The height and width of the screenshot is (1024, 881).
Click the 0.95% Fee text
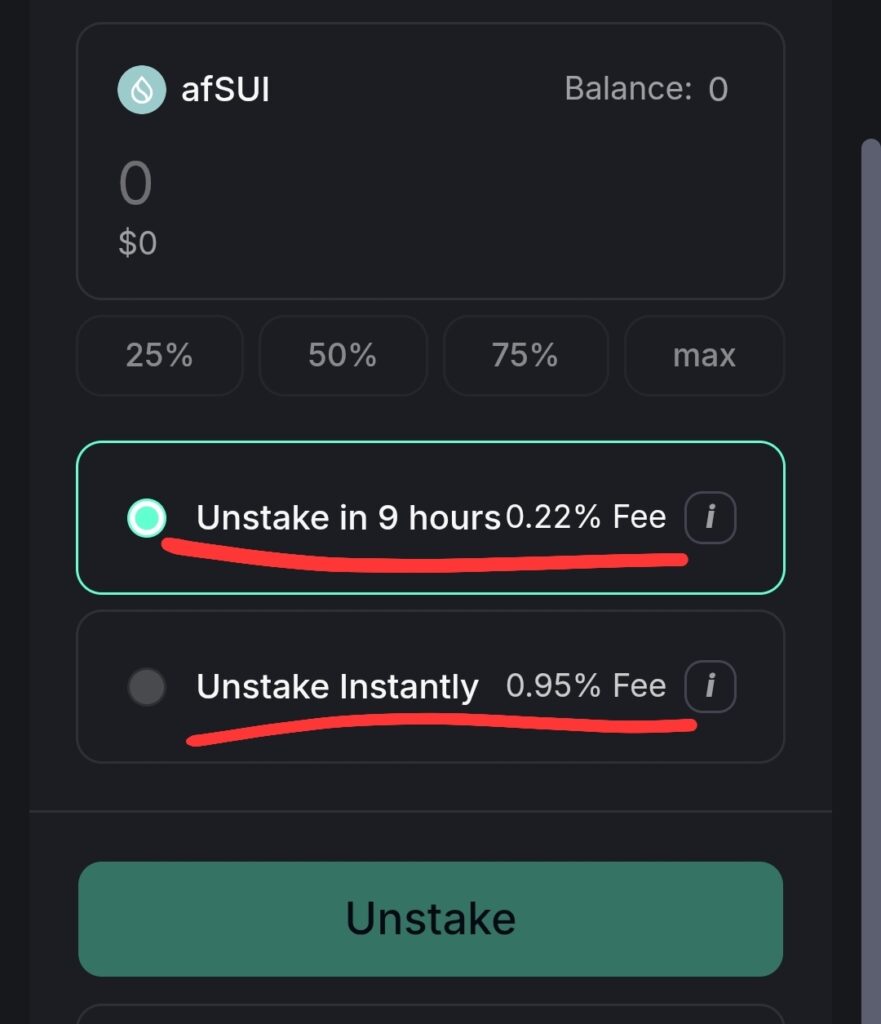pos(586,686)
